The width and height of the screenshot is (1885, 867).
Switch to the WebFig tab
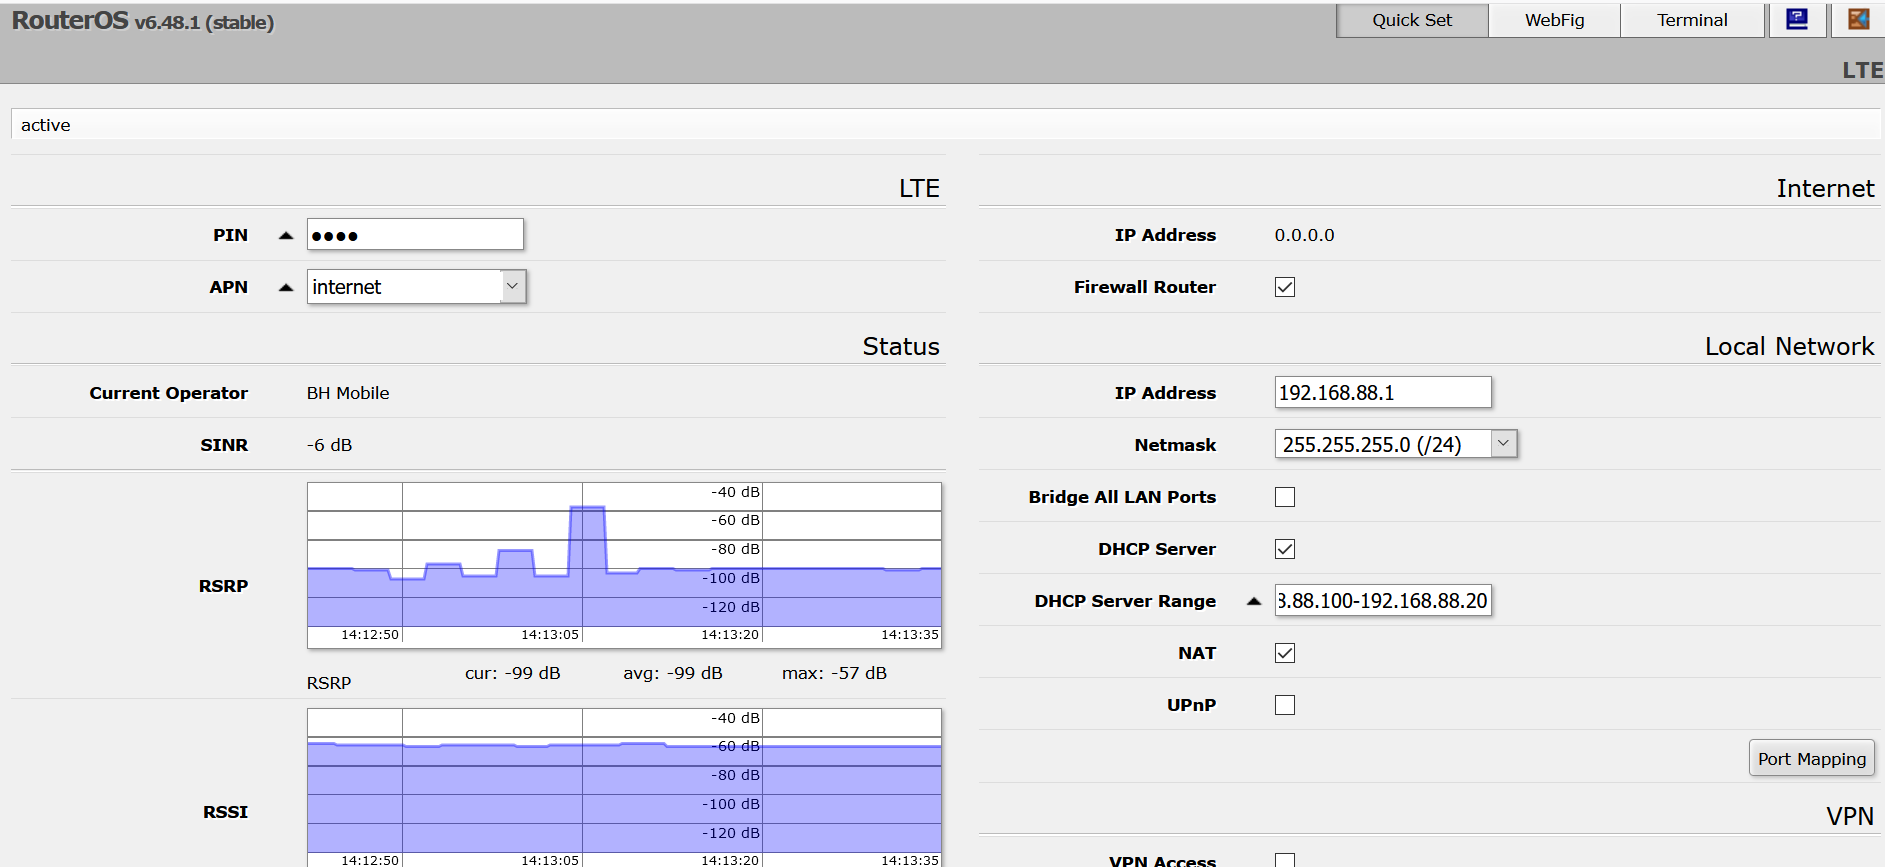(x=1554, y=20)
